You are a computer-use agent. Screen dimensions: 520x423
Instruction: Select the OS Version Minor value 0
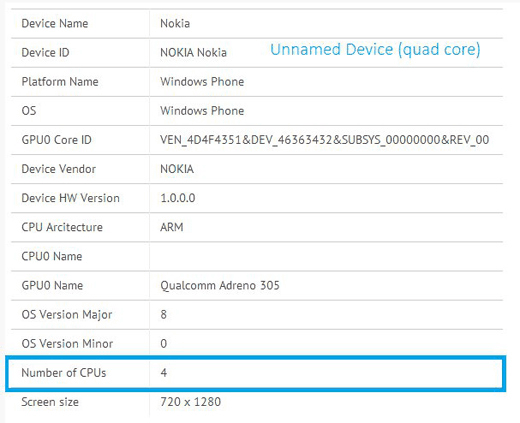[163, 344]
